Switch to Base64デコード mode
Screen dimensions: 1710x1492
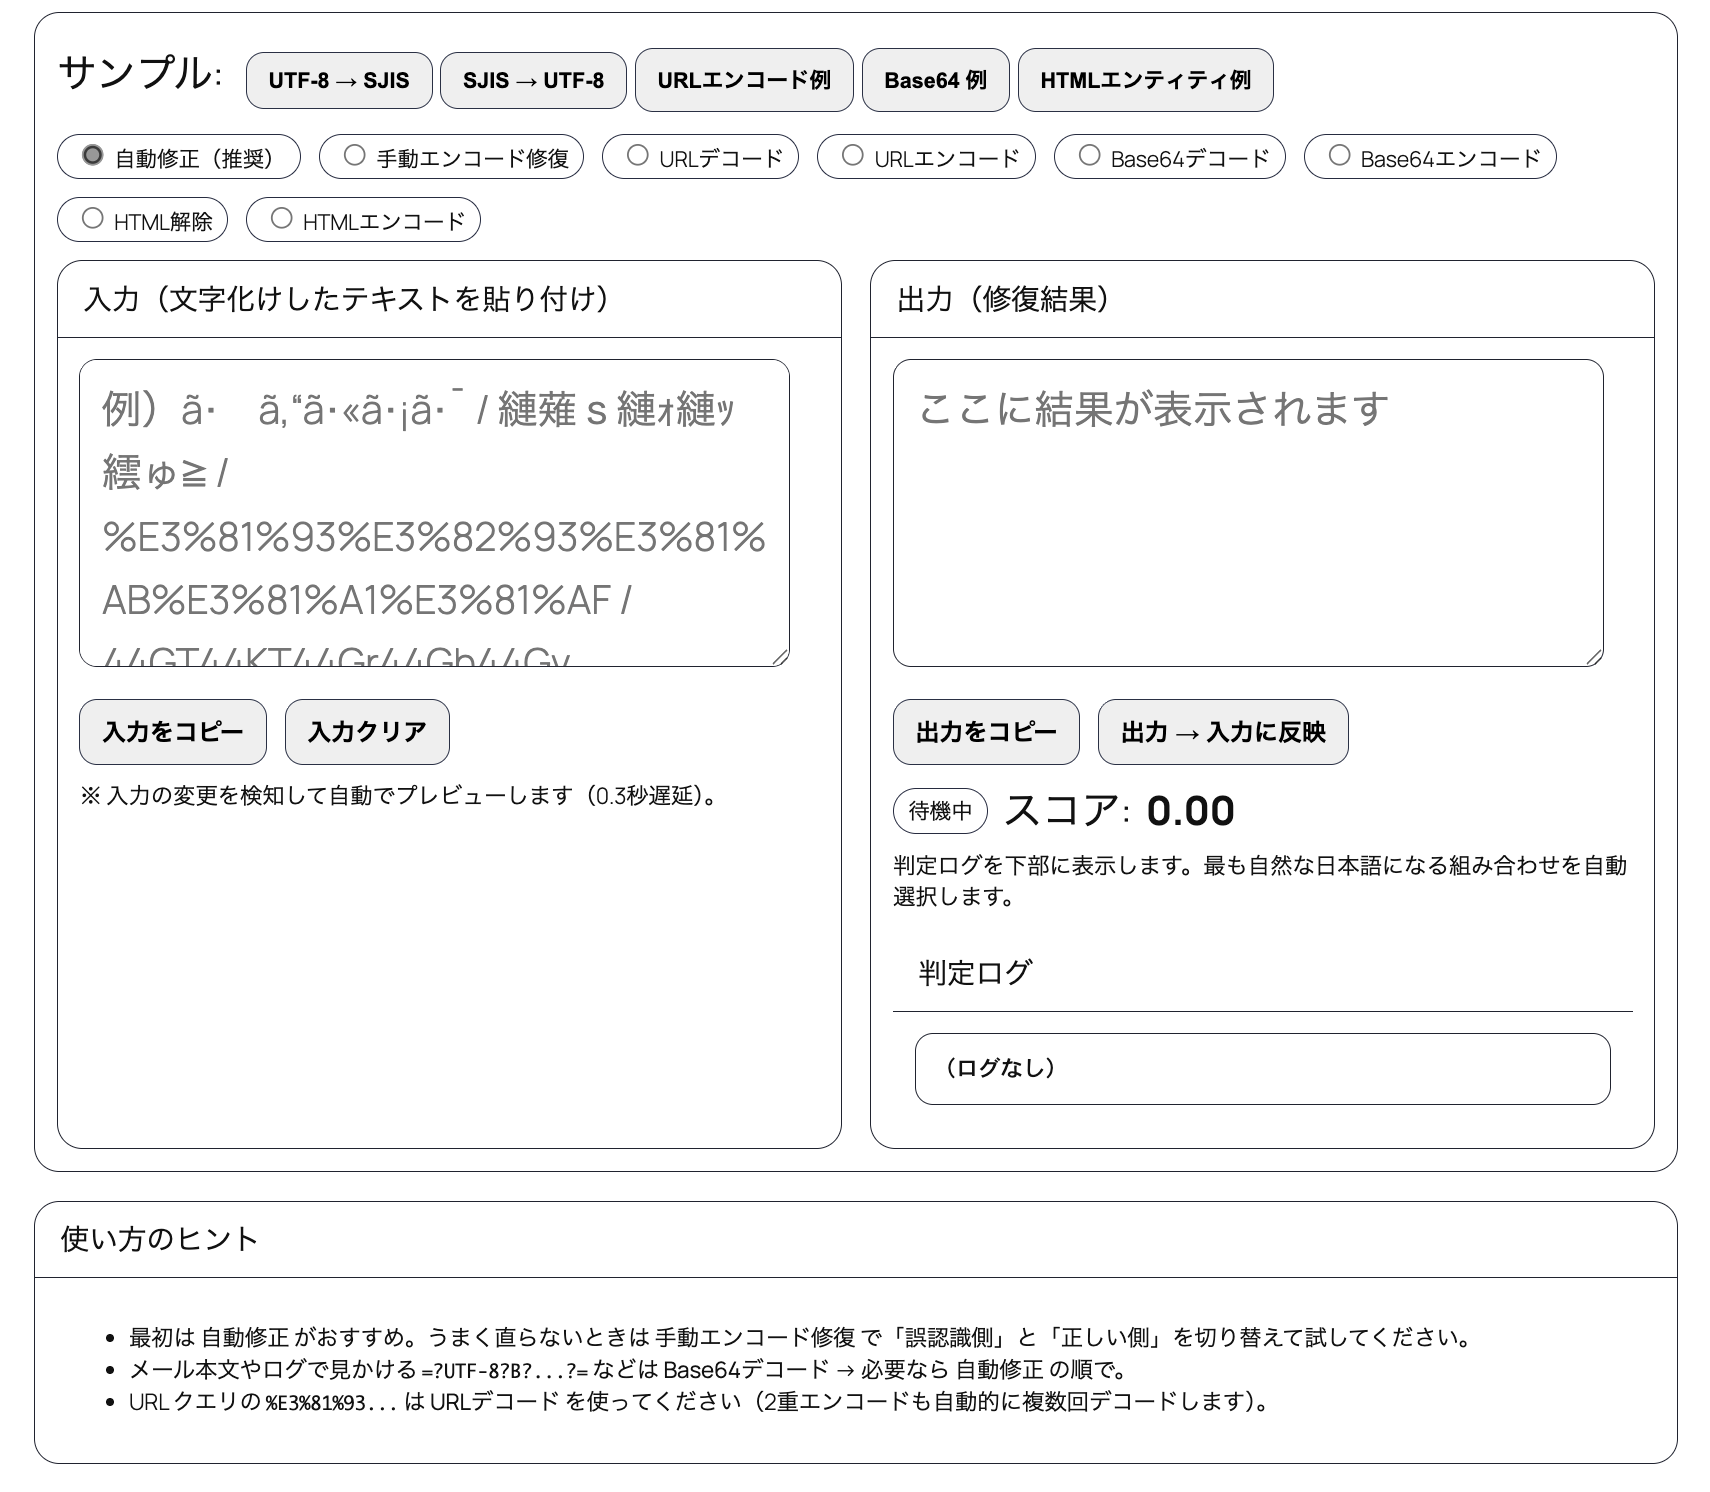(x=1090, y=156)
